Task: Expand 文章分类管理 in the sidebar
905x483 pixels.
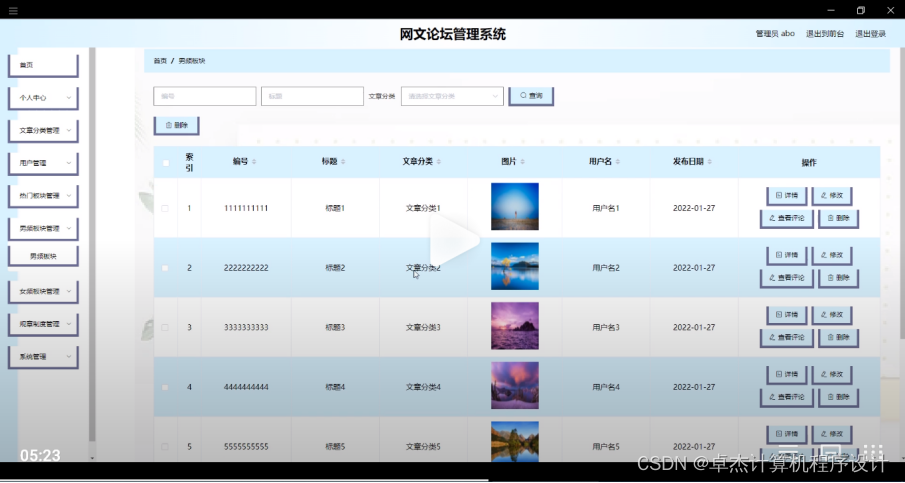Action: 43,131
